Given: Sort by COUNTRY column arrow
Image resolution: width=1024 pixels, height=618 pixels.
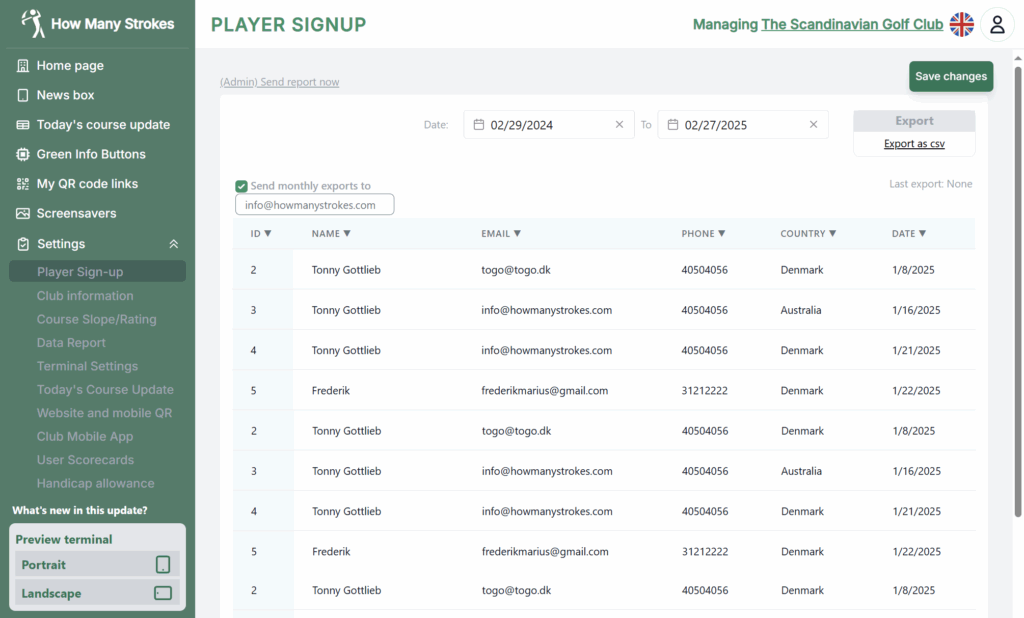Looking at the screenshot, I should (x=833, y=233).
